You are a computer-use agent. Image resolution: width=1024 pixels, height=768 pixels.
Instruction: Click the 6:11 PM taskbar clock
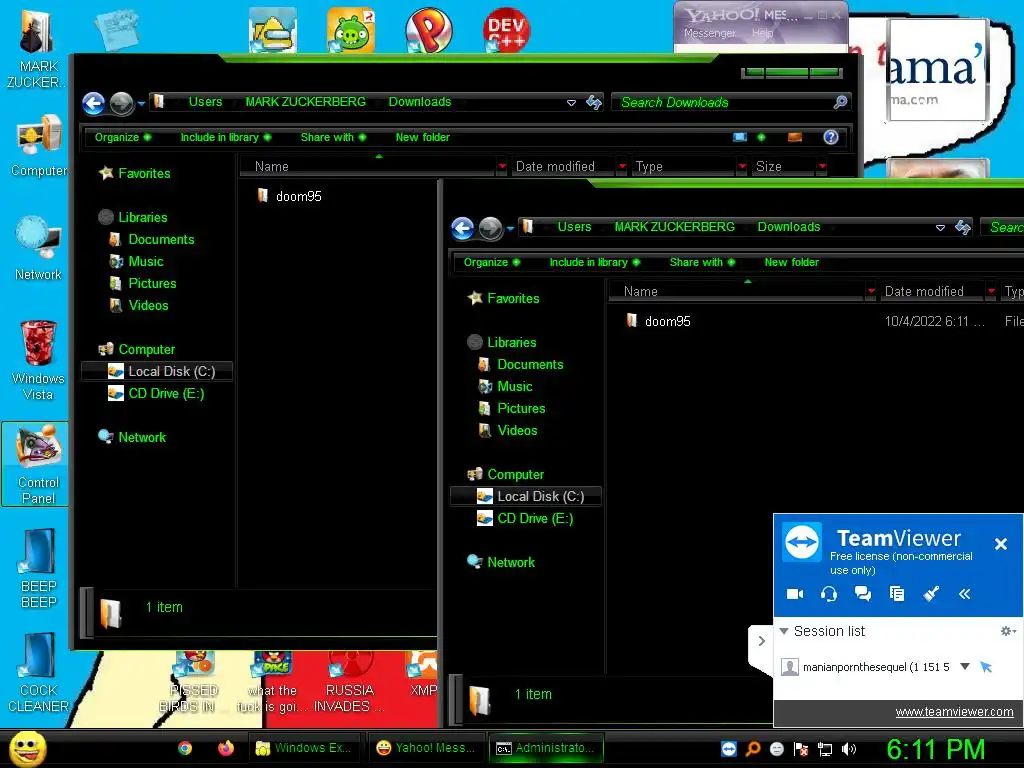[935, 750]
